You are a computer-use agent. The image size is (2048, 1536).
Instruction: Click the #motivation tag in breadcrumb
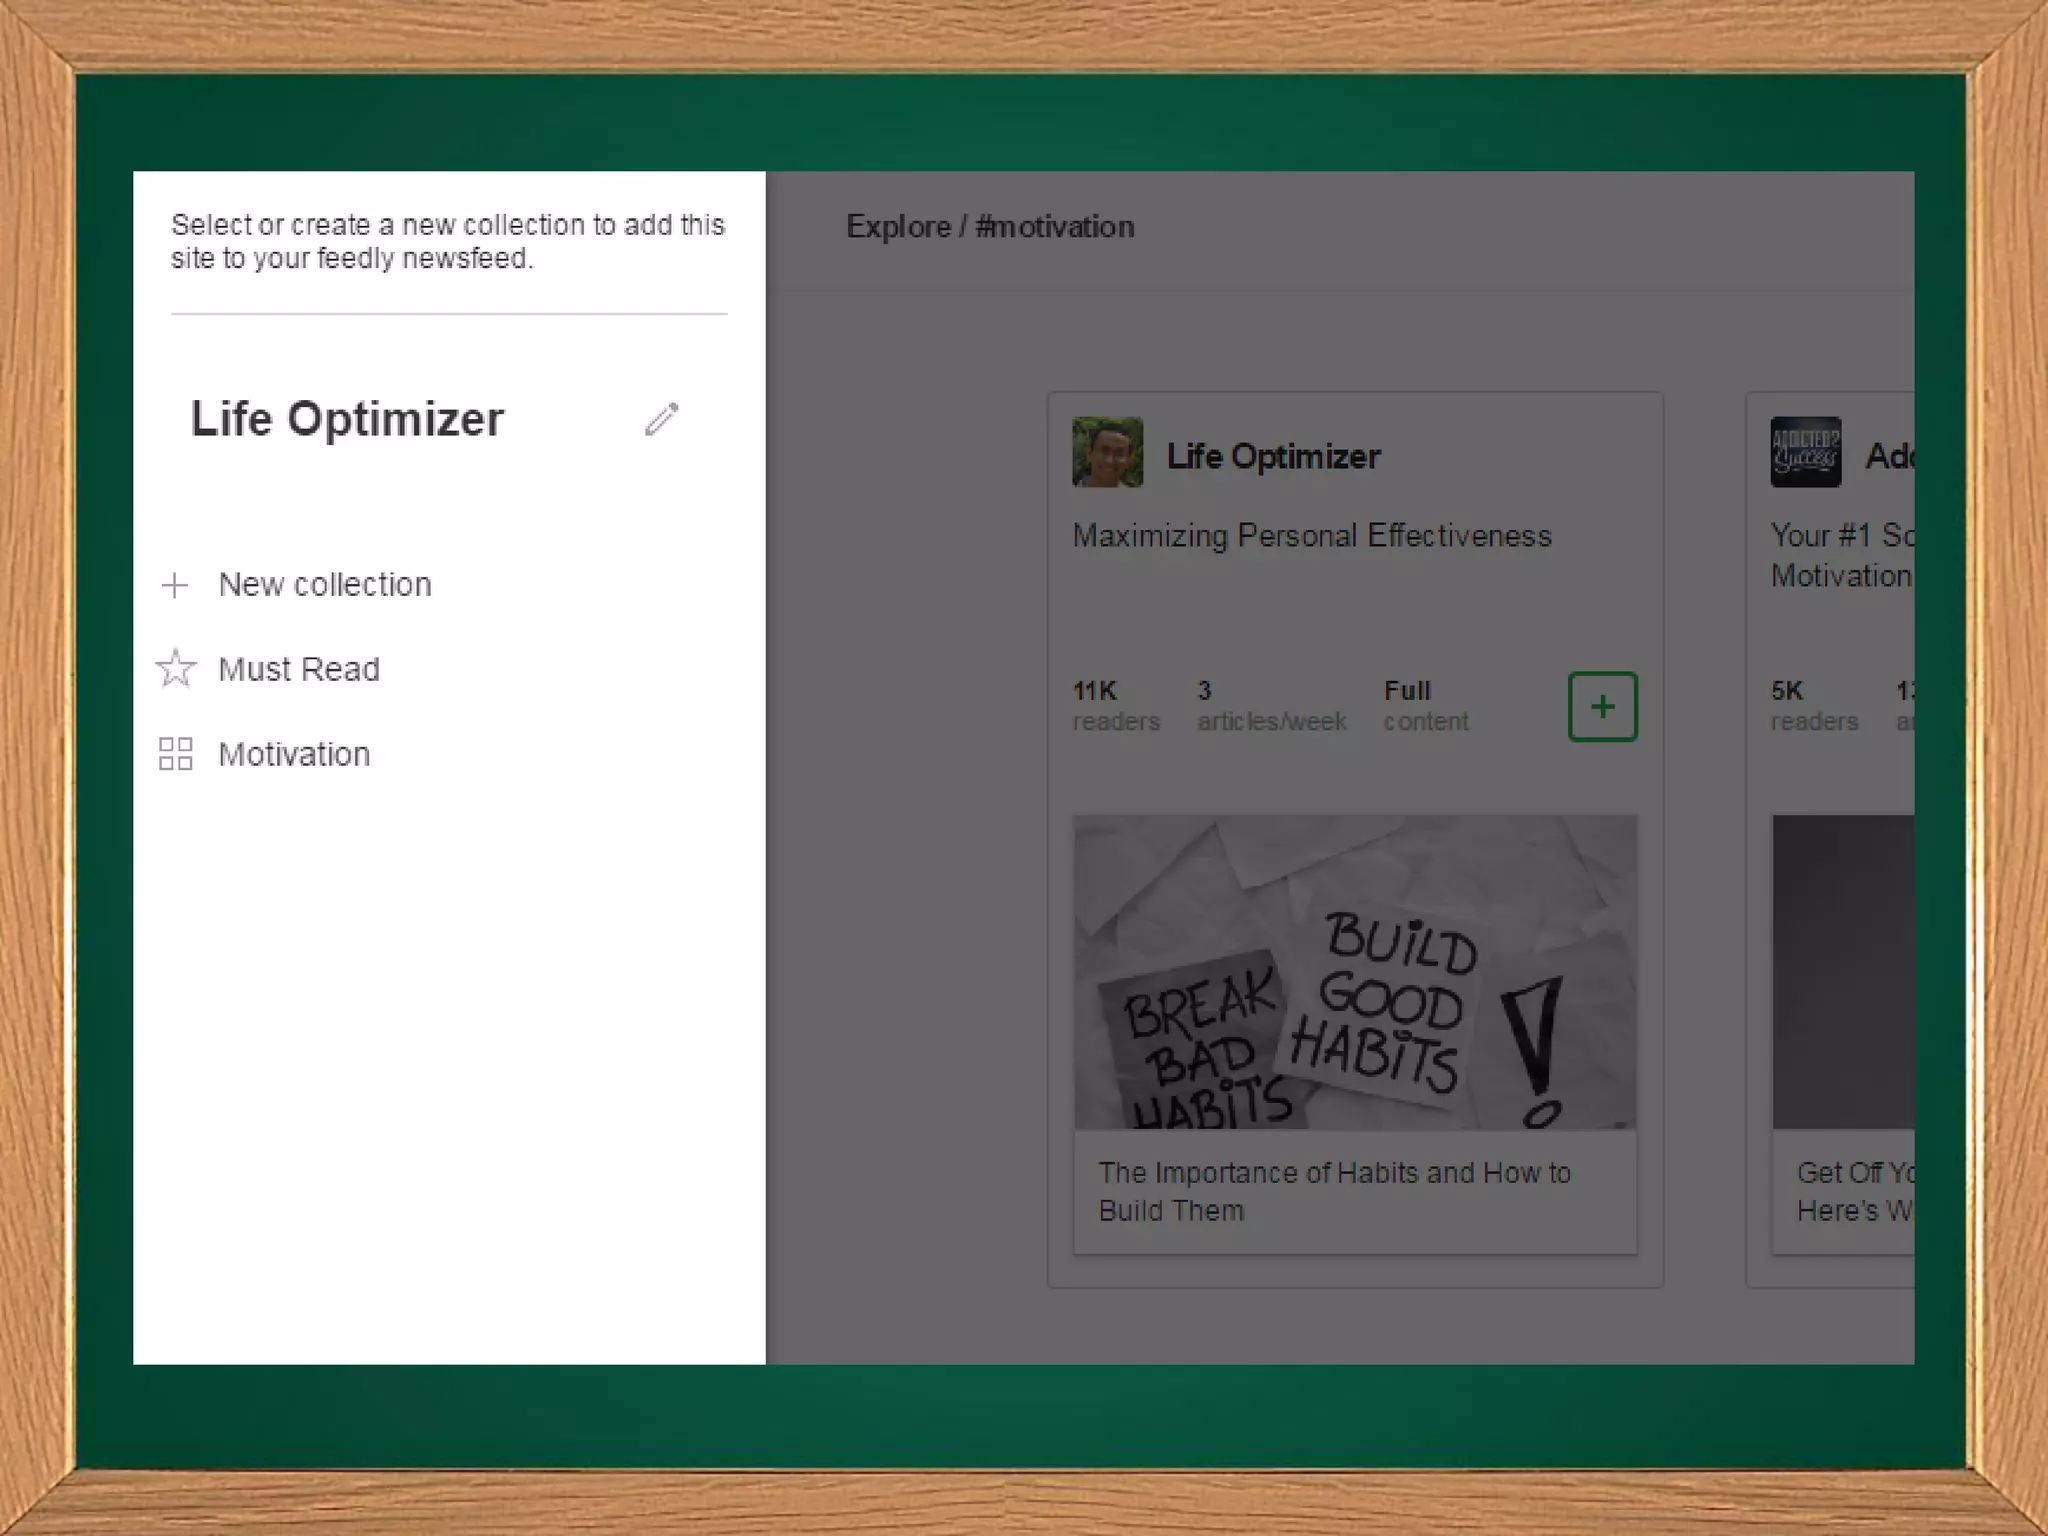point(1054,227)
